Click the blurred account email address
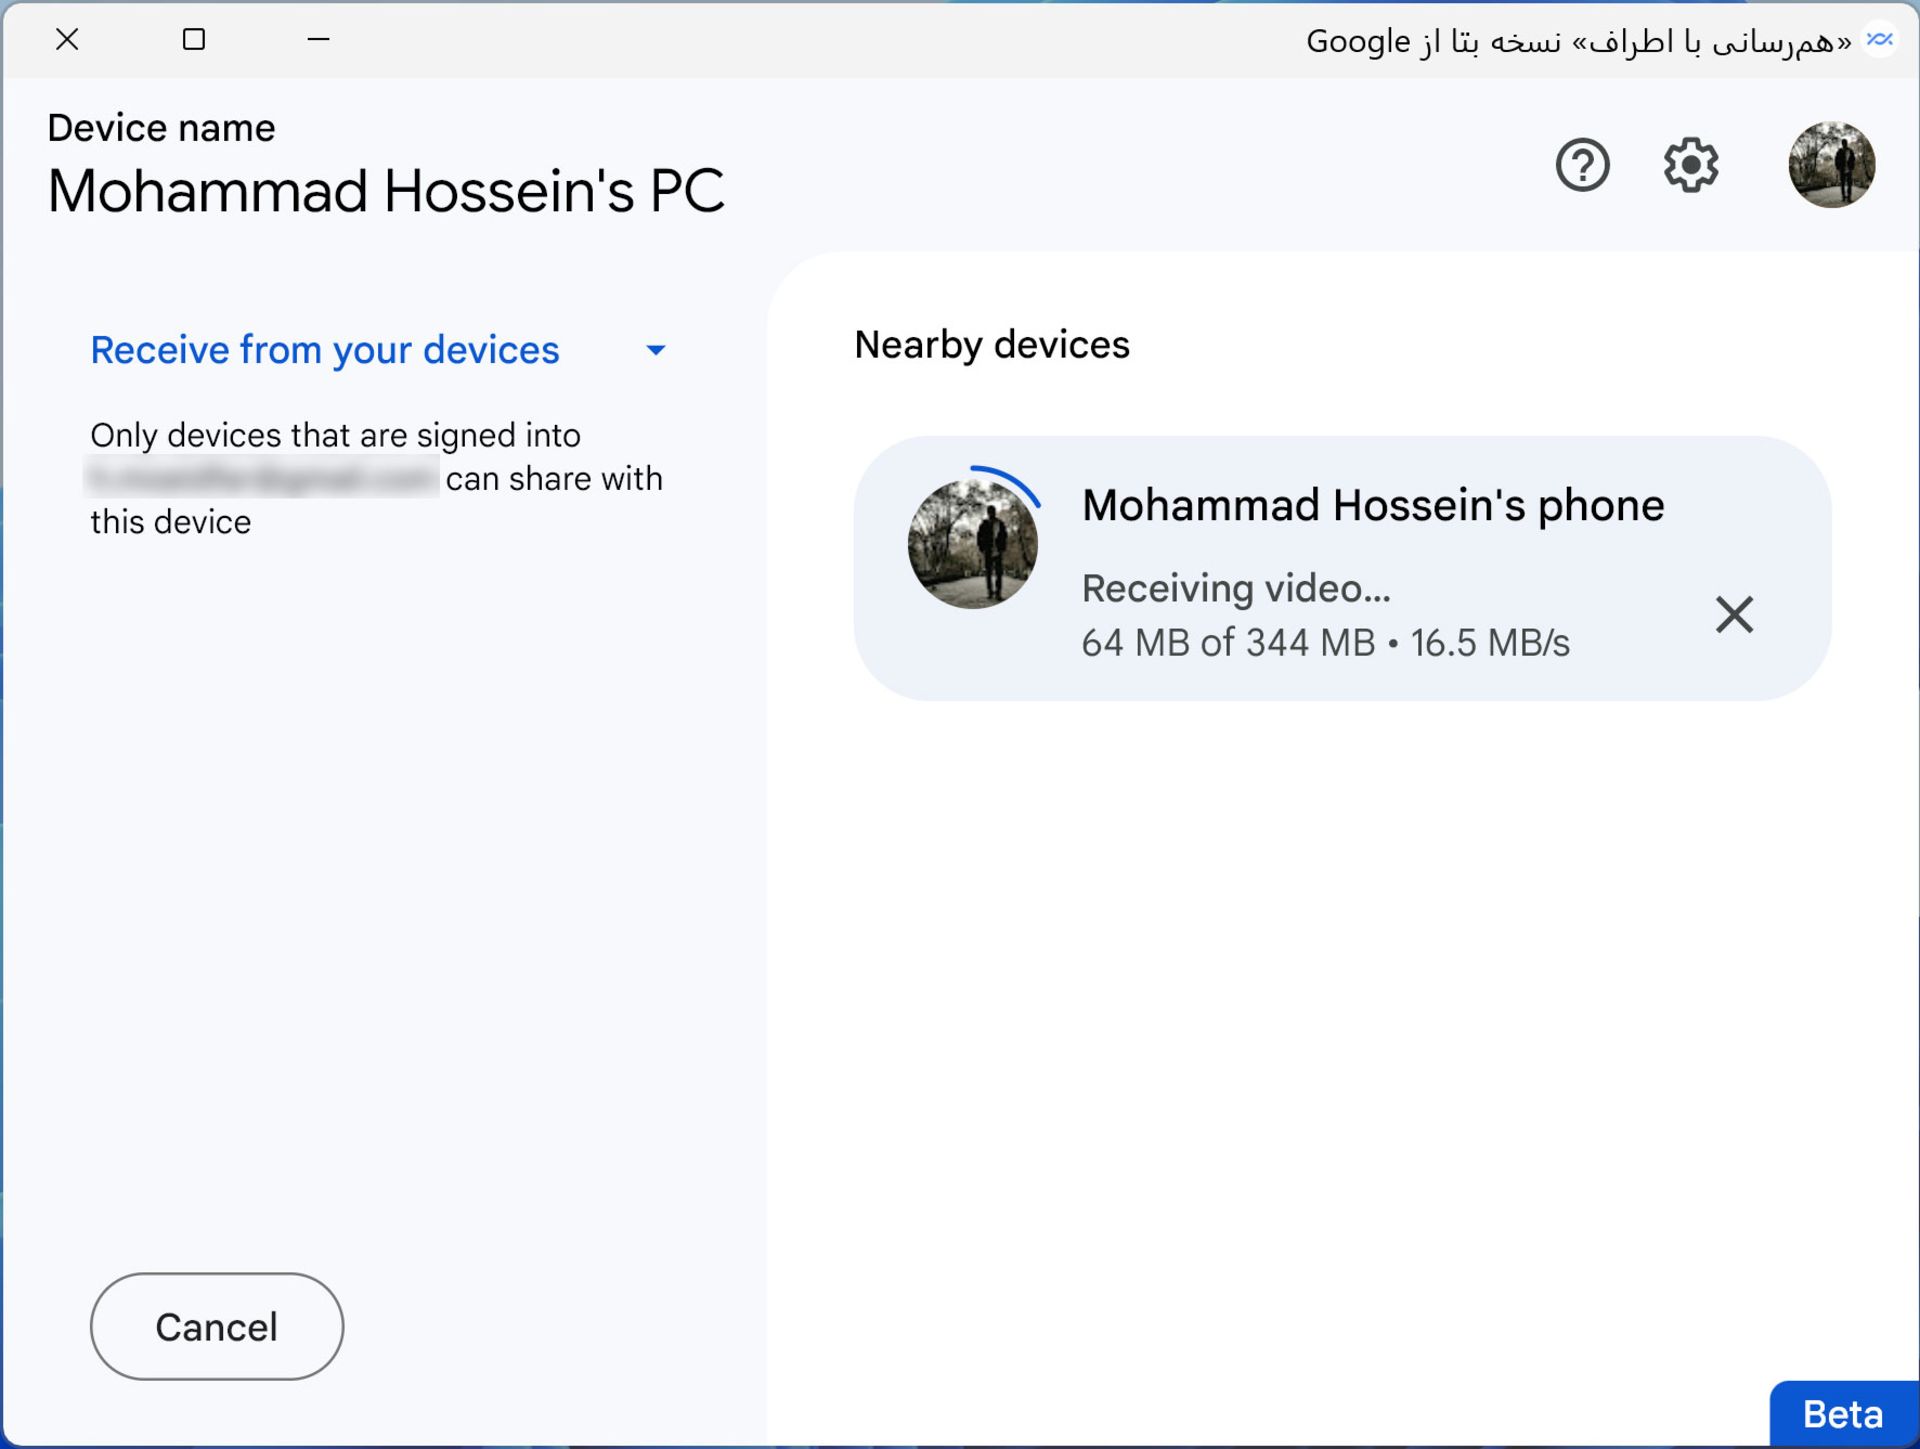 point(262,478)
